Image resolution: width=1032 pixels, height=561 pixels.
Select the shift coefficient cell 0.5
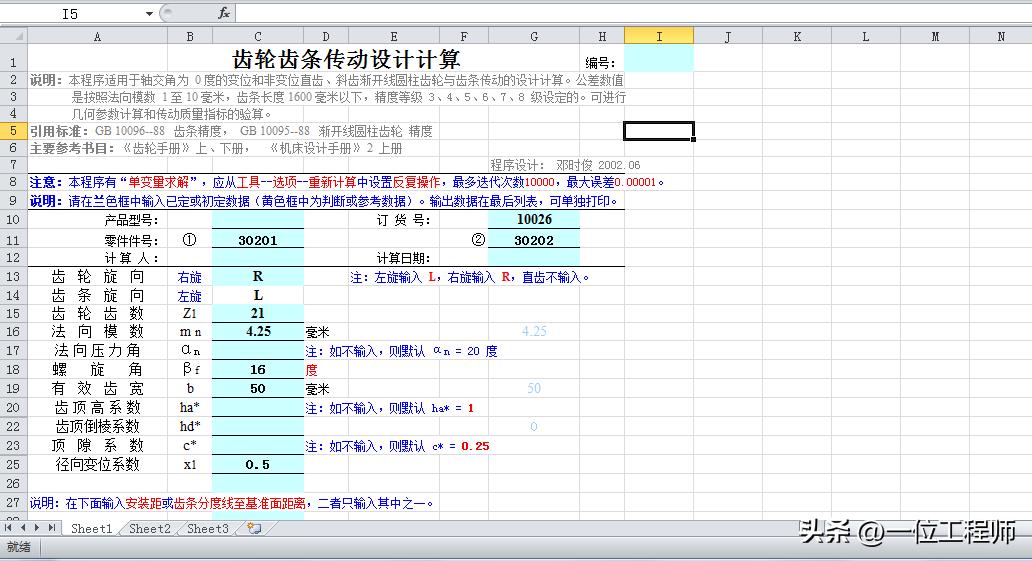(257, 464)
